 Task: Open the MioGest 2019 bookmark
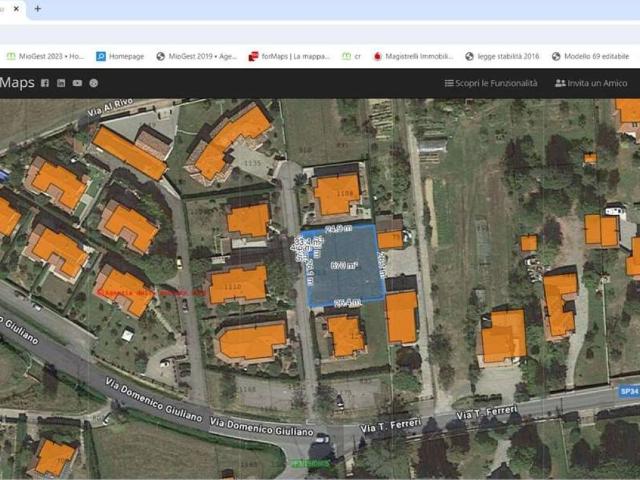pyautogui.click(x=195, y=57)
